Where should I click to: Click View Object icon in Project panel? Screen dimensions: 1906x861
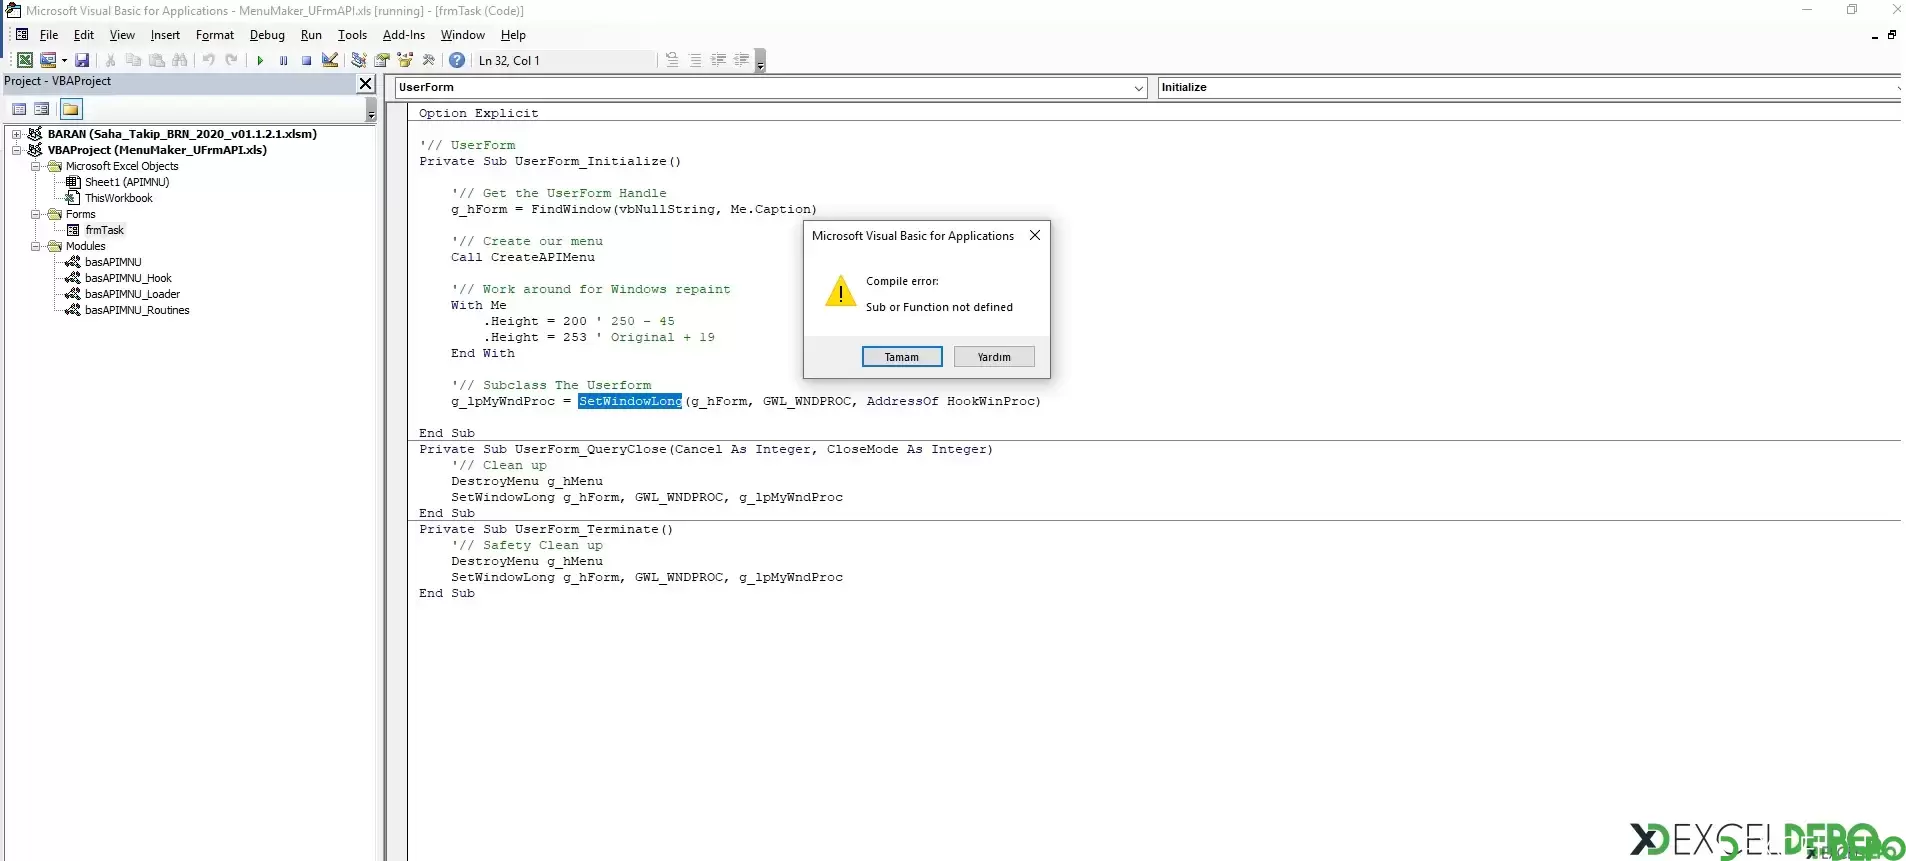41,109
